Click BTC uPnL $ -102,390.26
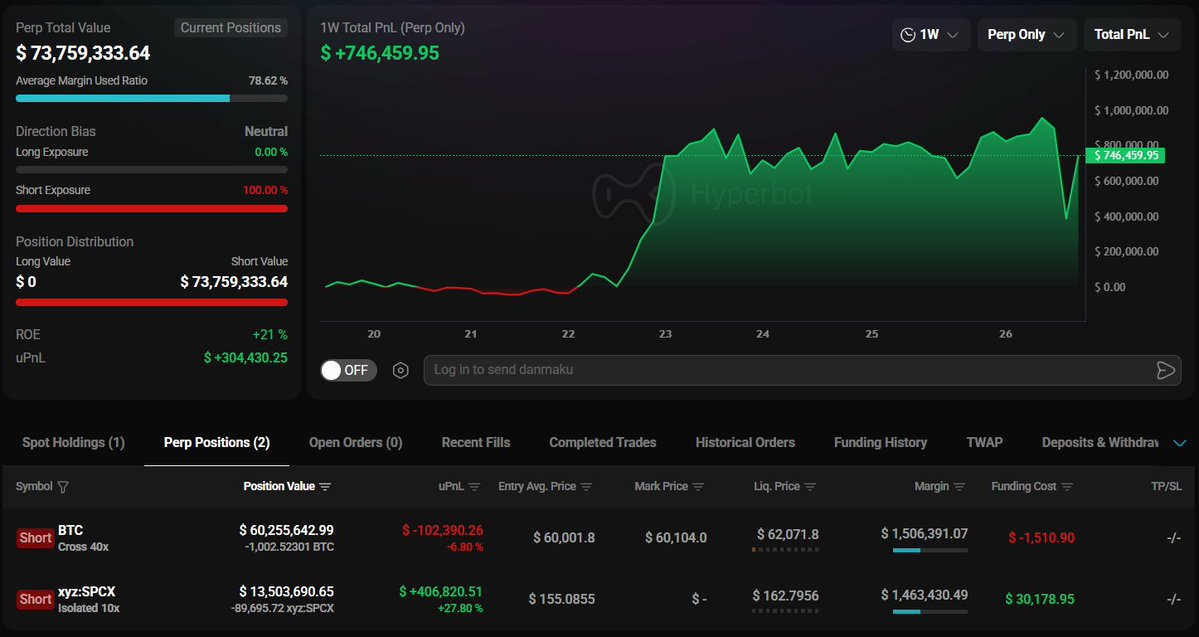 click(x=443, y=530)
